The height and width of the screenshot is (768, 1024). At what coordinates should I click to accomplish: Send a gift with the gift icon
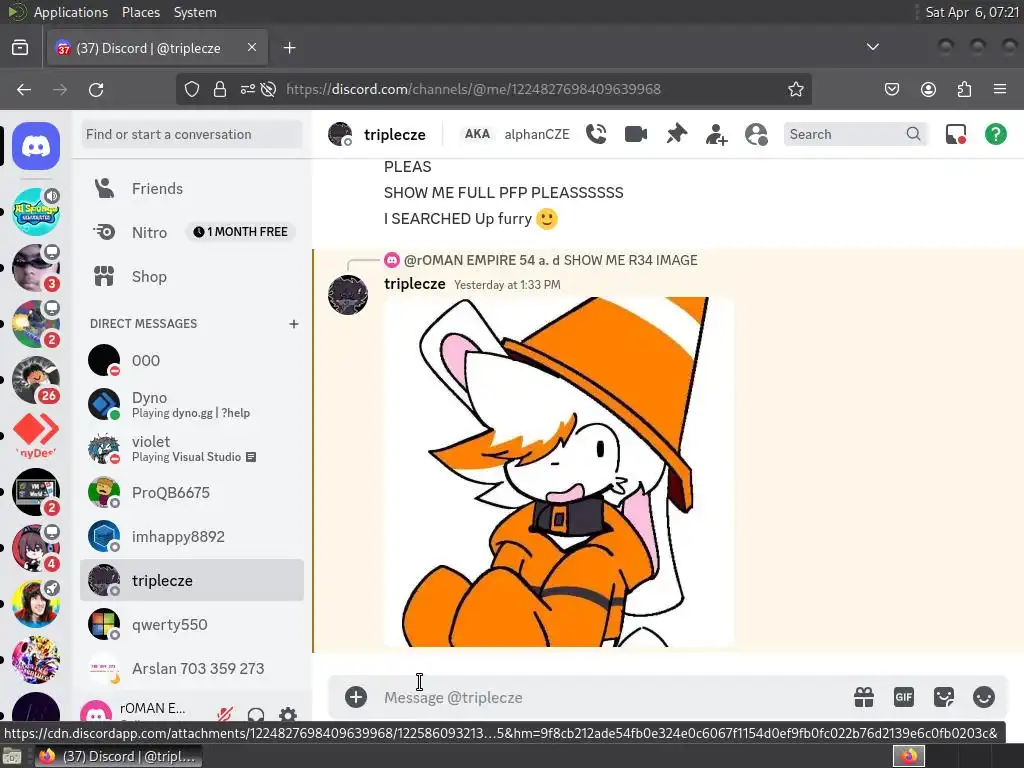pos(864,697)
